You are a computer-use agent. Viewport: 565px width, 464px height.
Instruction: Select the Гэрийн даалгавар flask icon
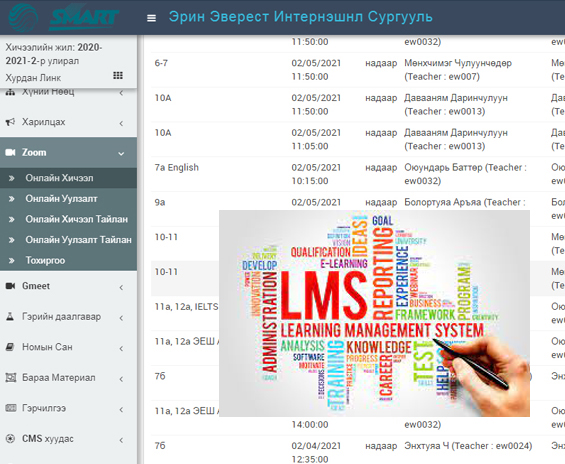[x=10, y=316]
